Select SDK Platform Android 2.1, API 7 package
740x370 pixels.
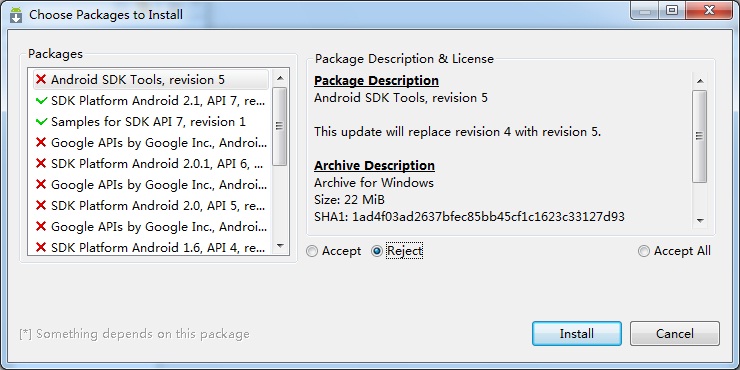pos(151,101)
